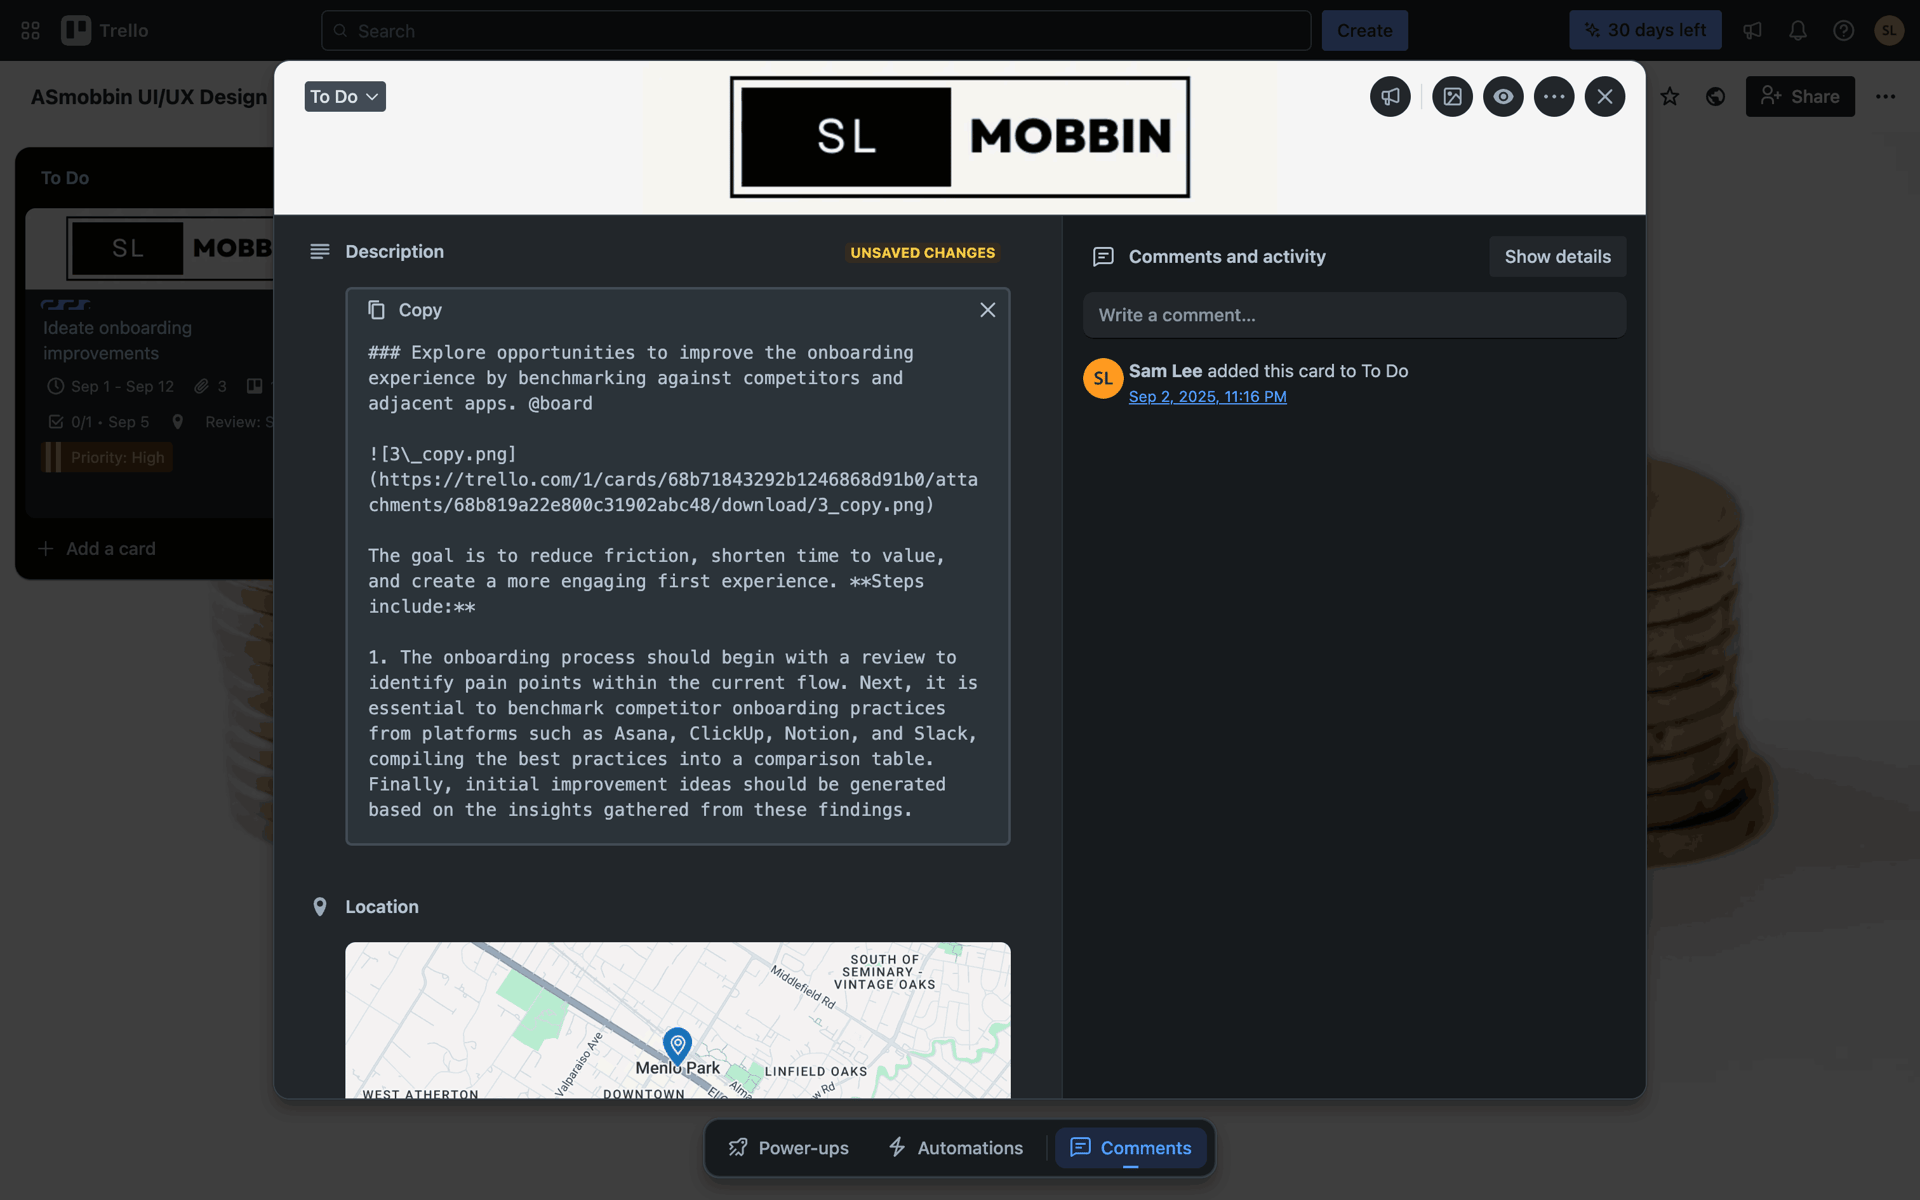Screen dimensions: 1920x1200
Task: Open the help question mark icon
Action: click(1843, 31)
